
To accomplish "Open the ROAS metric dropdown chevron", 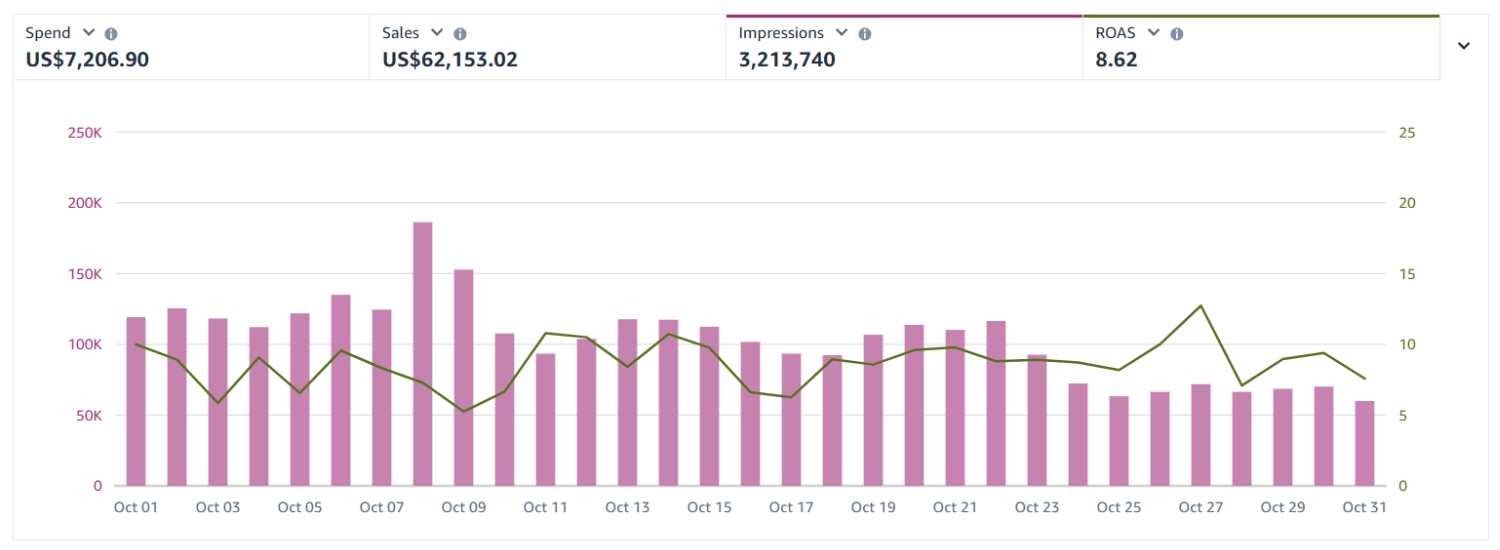I will pos(1154,33).
